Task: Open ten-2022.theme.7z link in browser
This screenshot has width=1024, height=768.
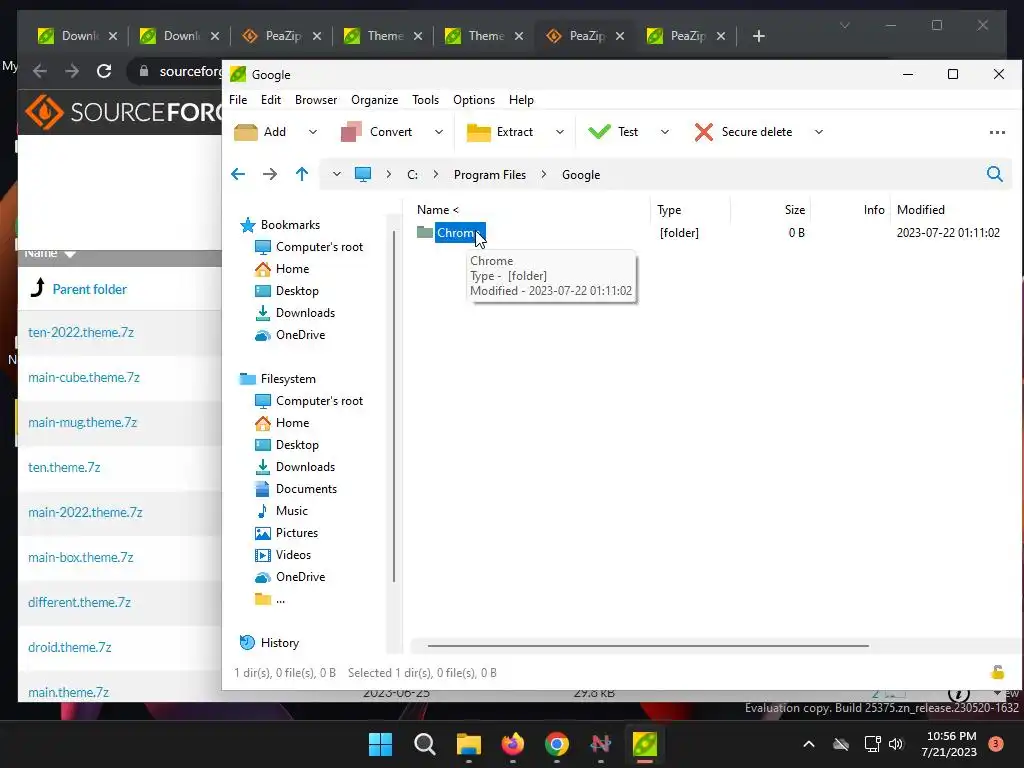Action: pos(81,332)
